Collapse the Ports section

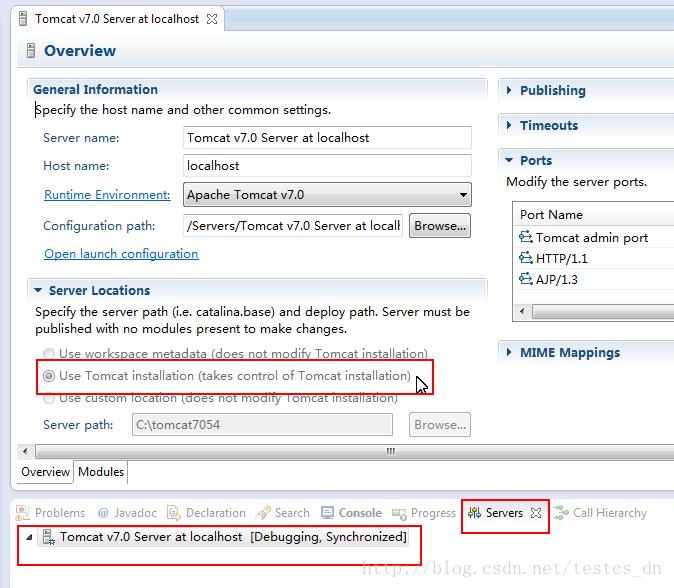coord(509,160)
